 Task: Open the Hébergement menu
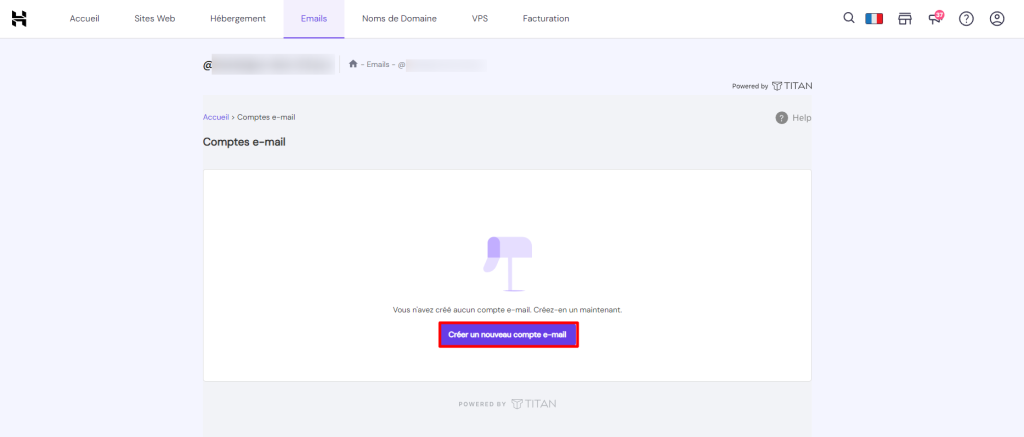coord(238,18)
